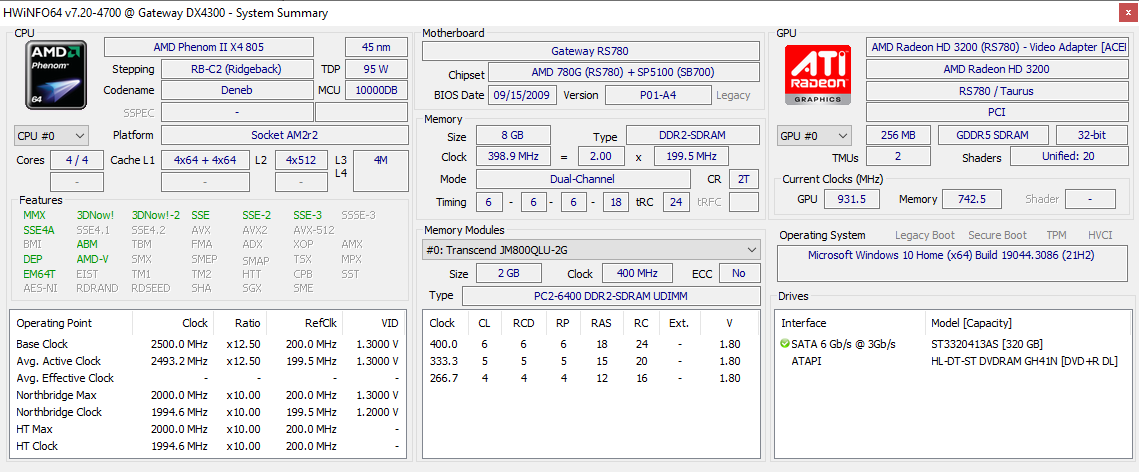Select the HL-DT-ST DVDRAM GH41N drive entry
Viewport: 1139px width, 472px height.
1024,361
